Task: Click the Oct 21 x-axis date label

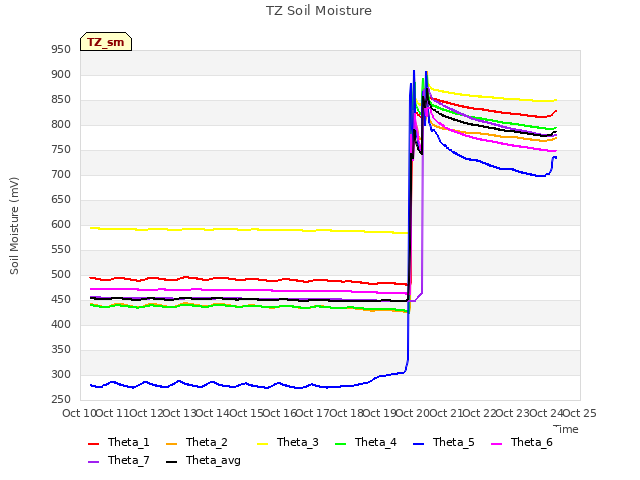Action: click(x=446, y=413)
